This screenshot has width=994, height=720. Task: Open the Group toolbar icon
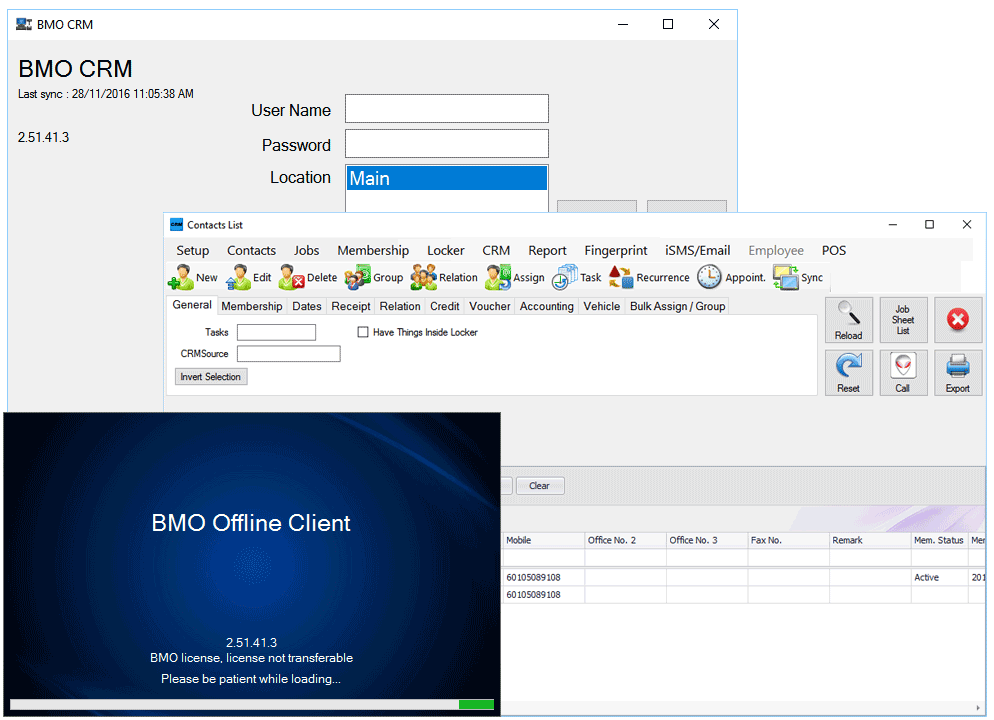(x=358, y=278)
